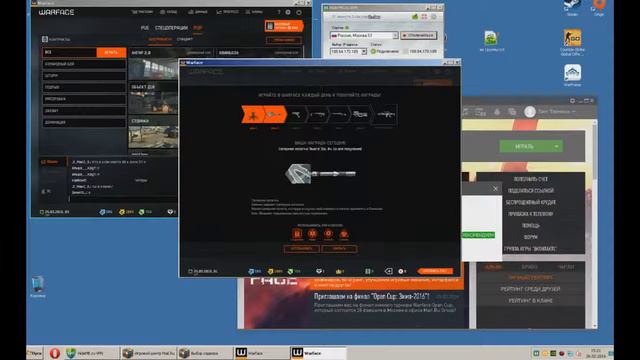This screenshot has height=360, width=640.
Task: Click the power icon in back Warface header
Action: tap(299, 12)
